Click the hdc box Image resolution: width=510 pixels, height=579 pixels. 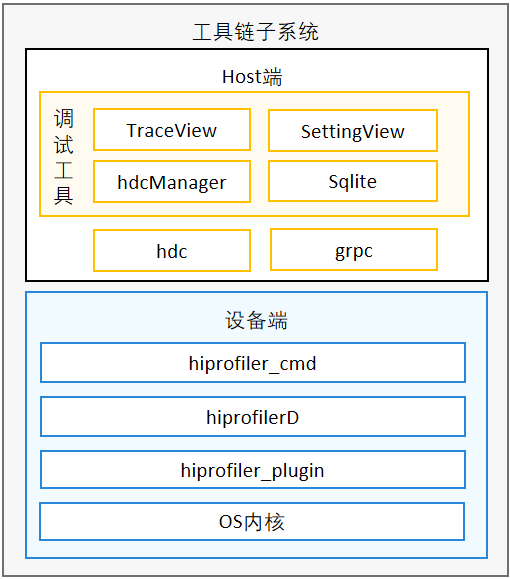172,250
